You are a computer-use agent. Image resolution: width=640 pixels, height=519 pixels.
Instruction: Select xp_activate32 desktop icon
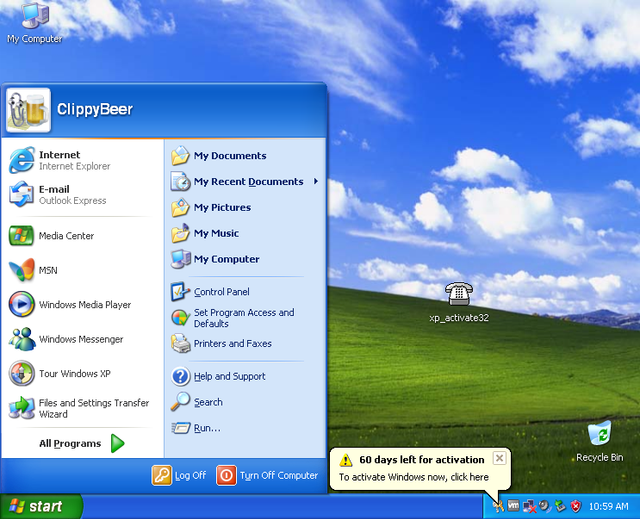click(x=459, y=302)
